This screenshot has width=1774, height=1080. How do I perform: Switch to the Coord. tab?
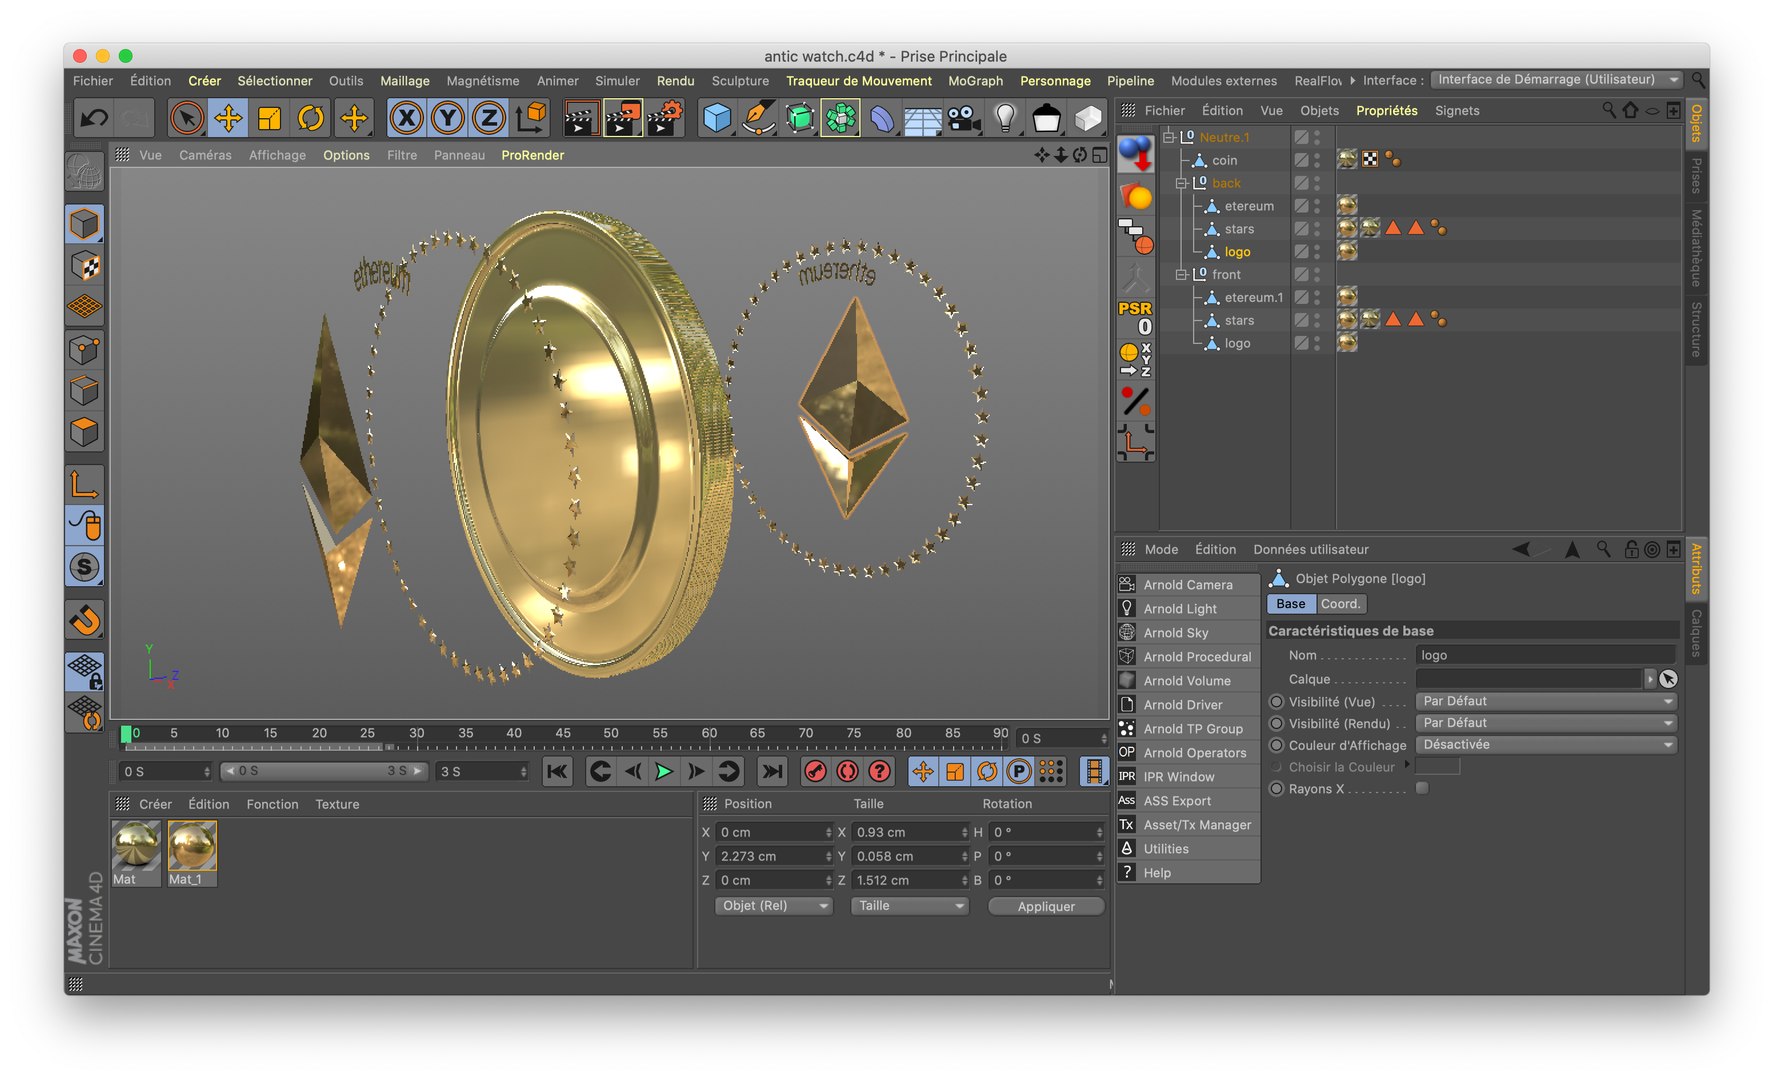click(x=1340, y=604)
